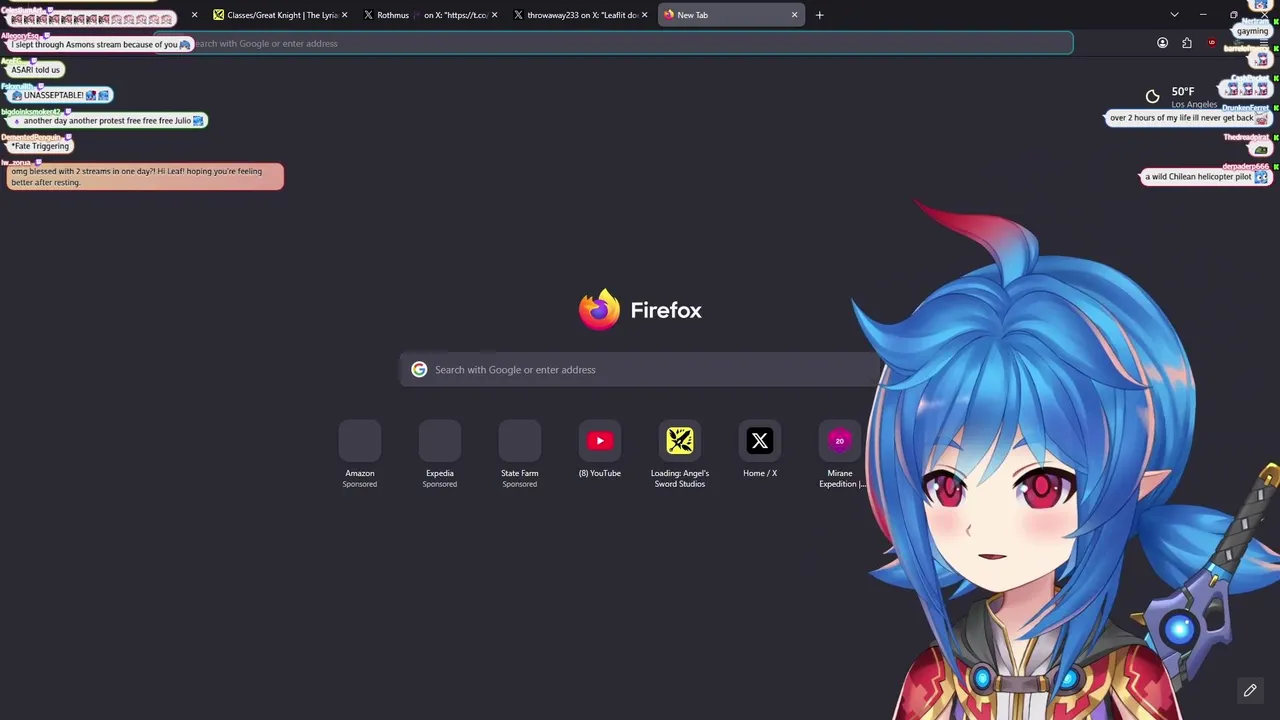Open a new tab with plus button

click(x=819, y=15)
